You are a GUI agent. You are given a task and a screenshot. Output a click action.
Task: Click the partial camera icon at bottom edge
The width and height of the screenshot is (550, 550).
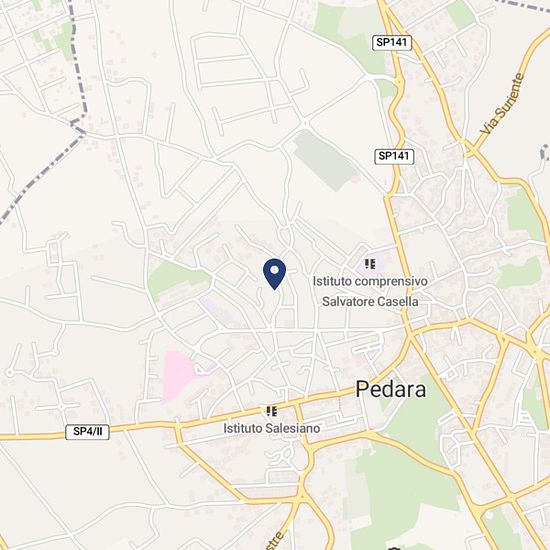tap(395, 548)
